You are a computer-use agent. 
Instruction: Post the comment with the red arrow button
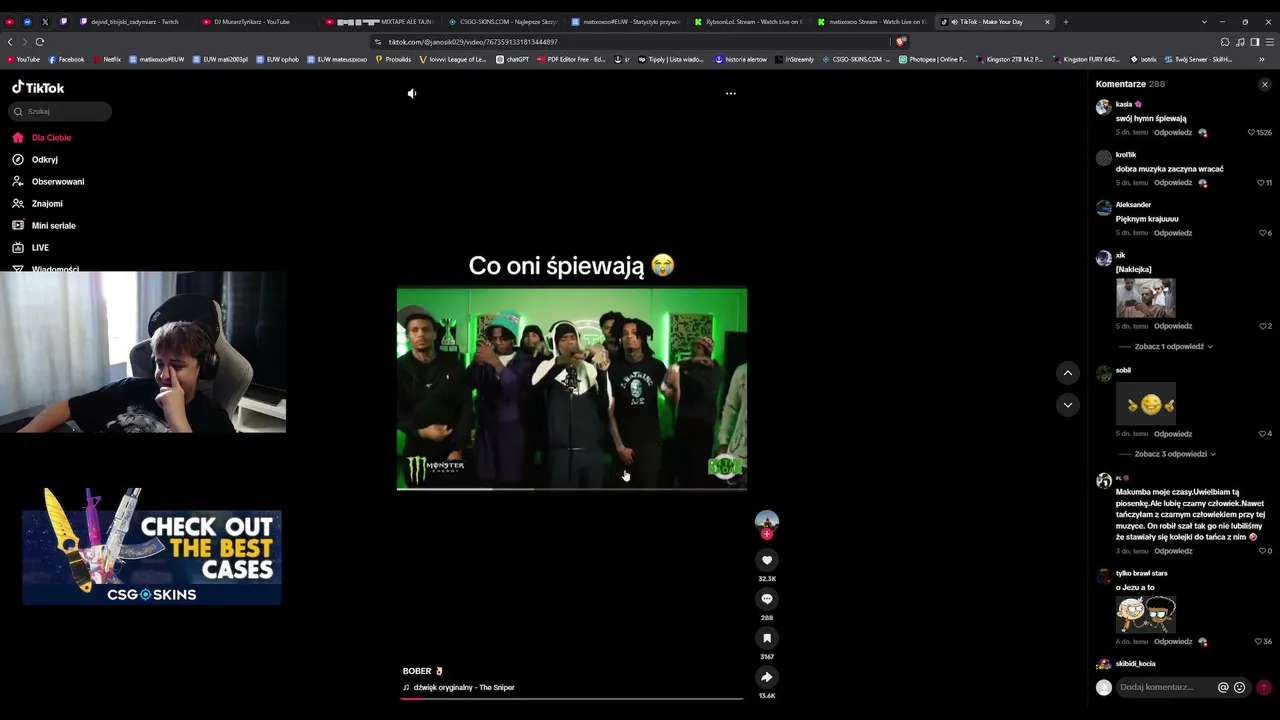[x=1264, y=688]
